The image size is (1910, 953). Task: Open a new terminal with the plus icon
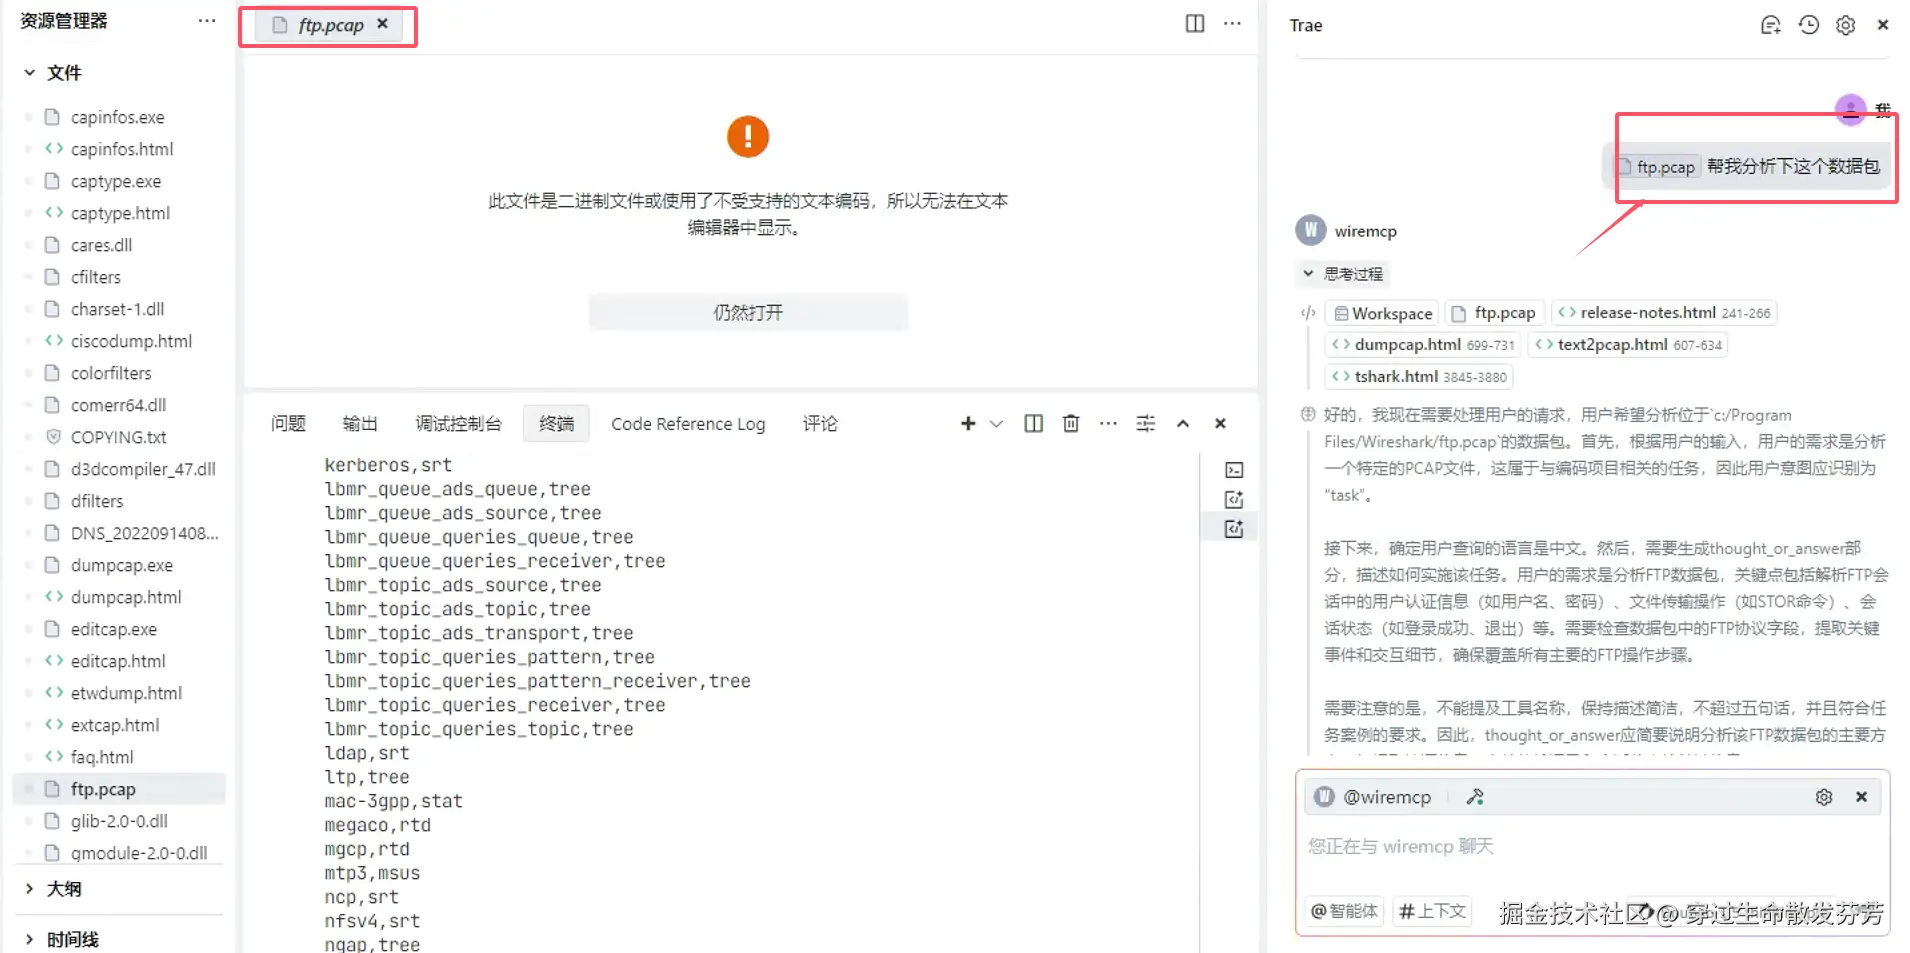[967, 423]
